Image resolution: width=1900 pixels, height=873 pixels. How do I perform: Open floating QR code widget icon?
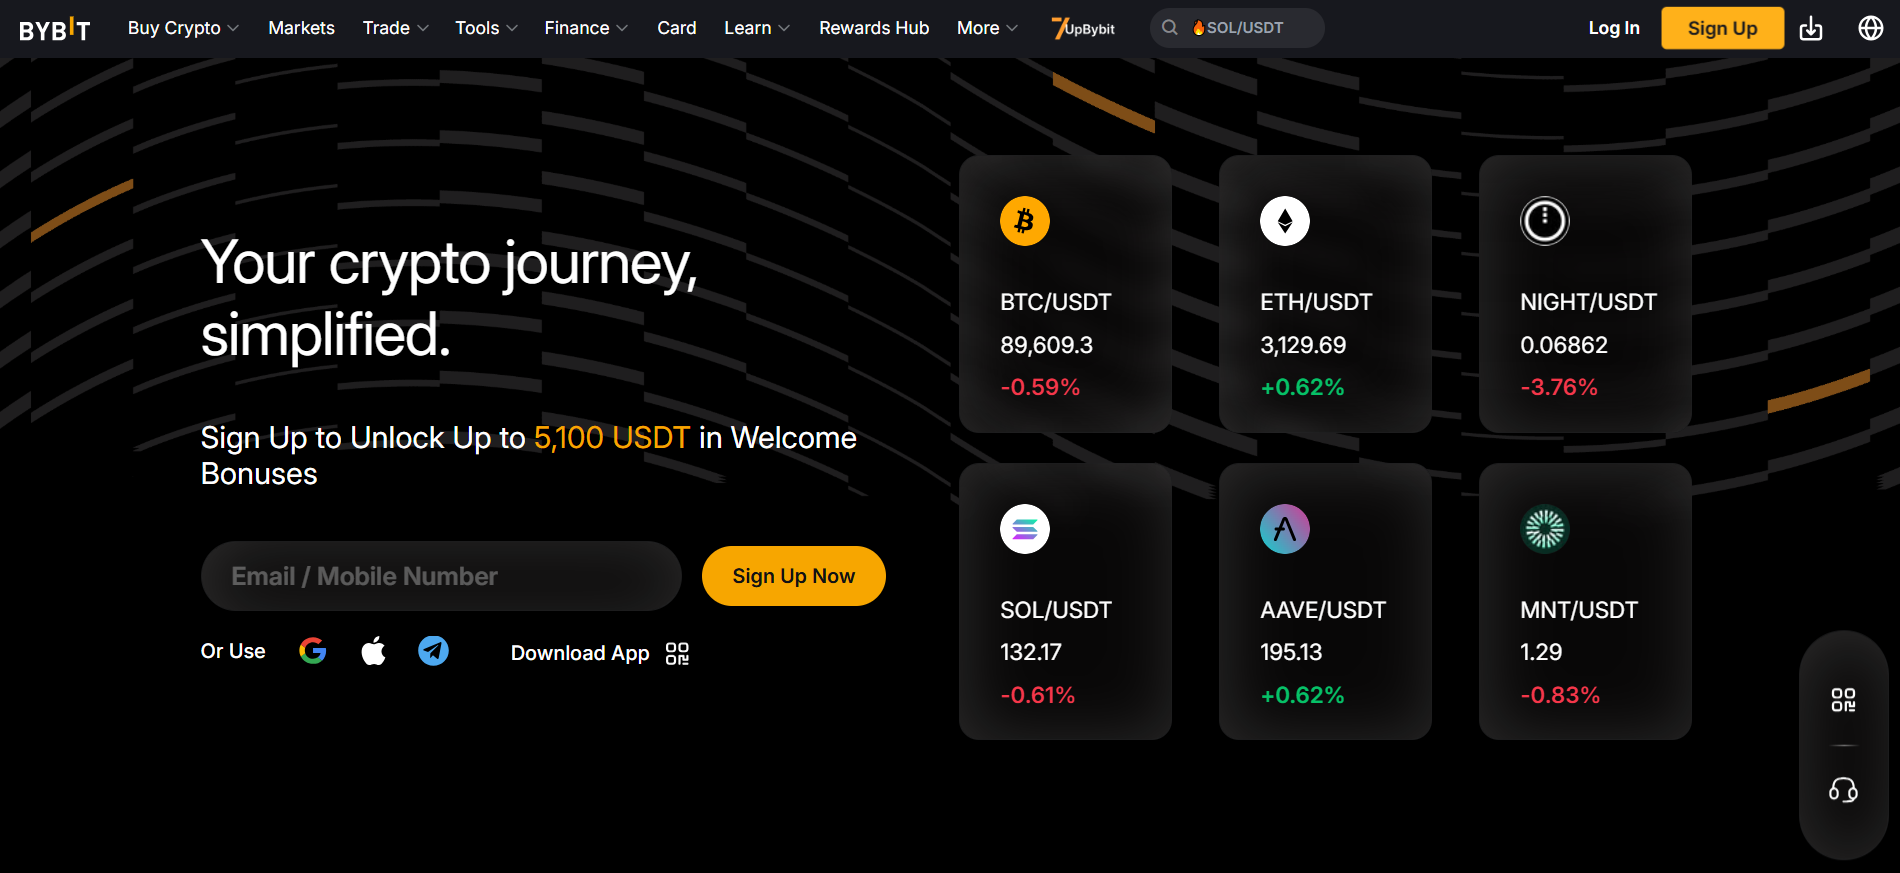pos(1843,700)
